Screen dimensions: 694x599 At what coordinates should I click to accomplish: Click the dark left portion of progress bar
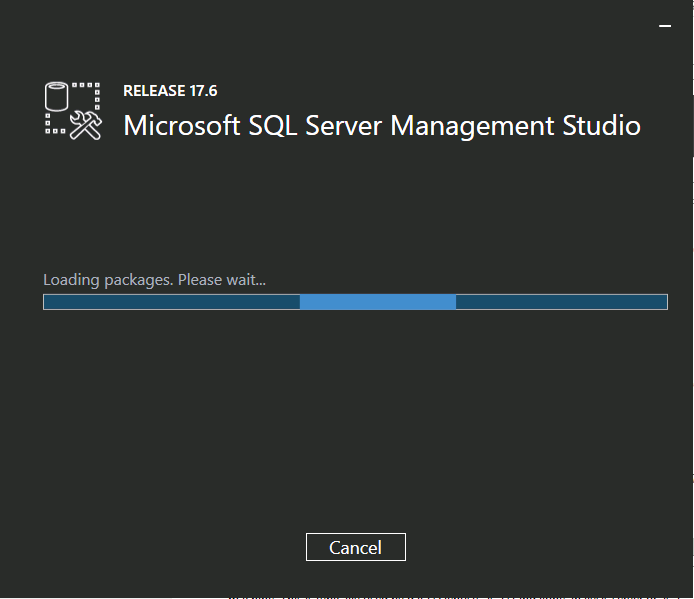pyautogui.click(x=172, y=302)
